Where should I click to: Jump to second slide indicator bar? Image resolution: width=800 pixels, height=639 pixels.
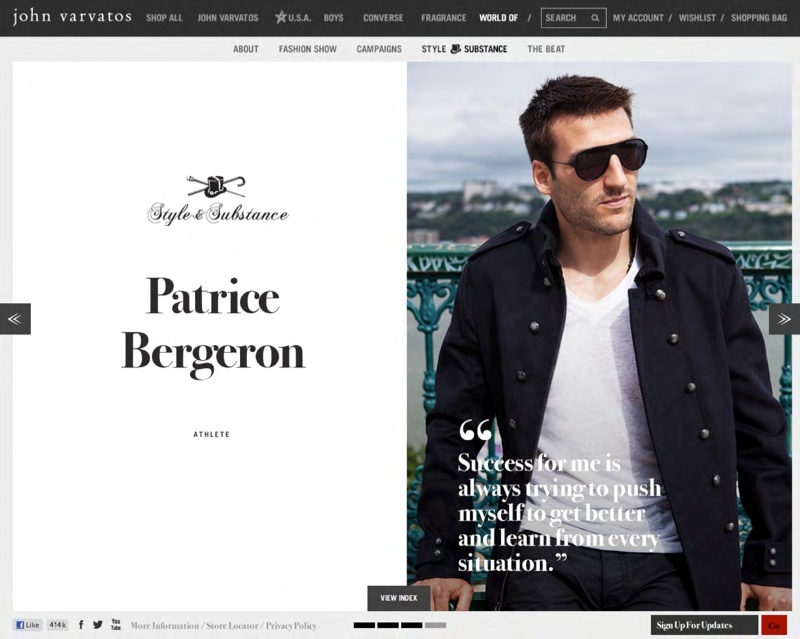[388, 625]
